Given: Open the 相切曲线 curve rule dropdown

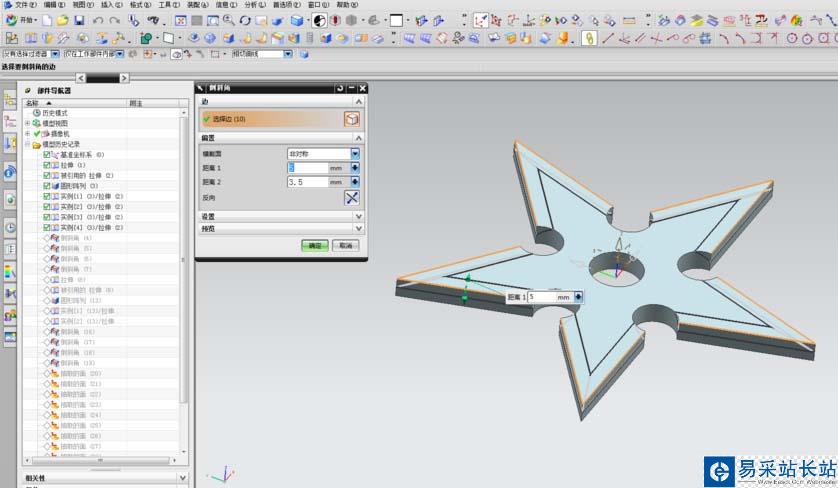Looking at the screenshot, I should point(288,54).
